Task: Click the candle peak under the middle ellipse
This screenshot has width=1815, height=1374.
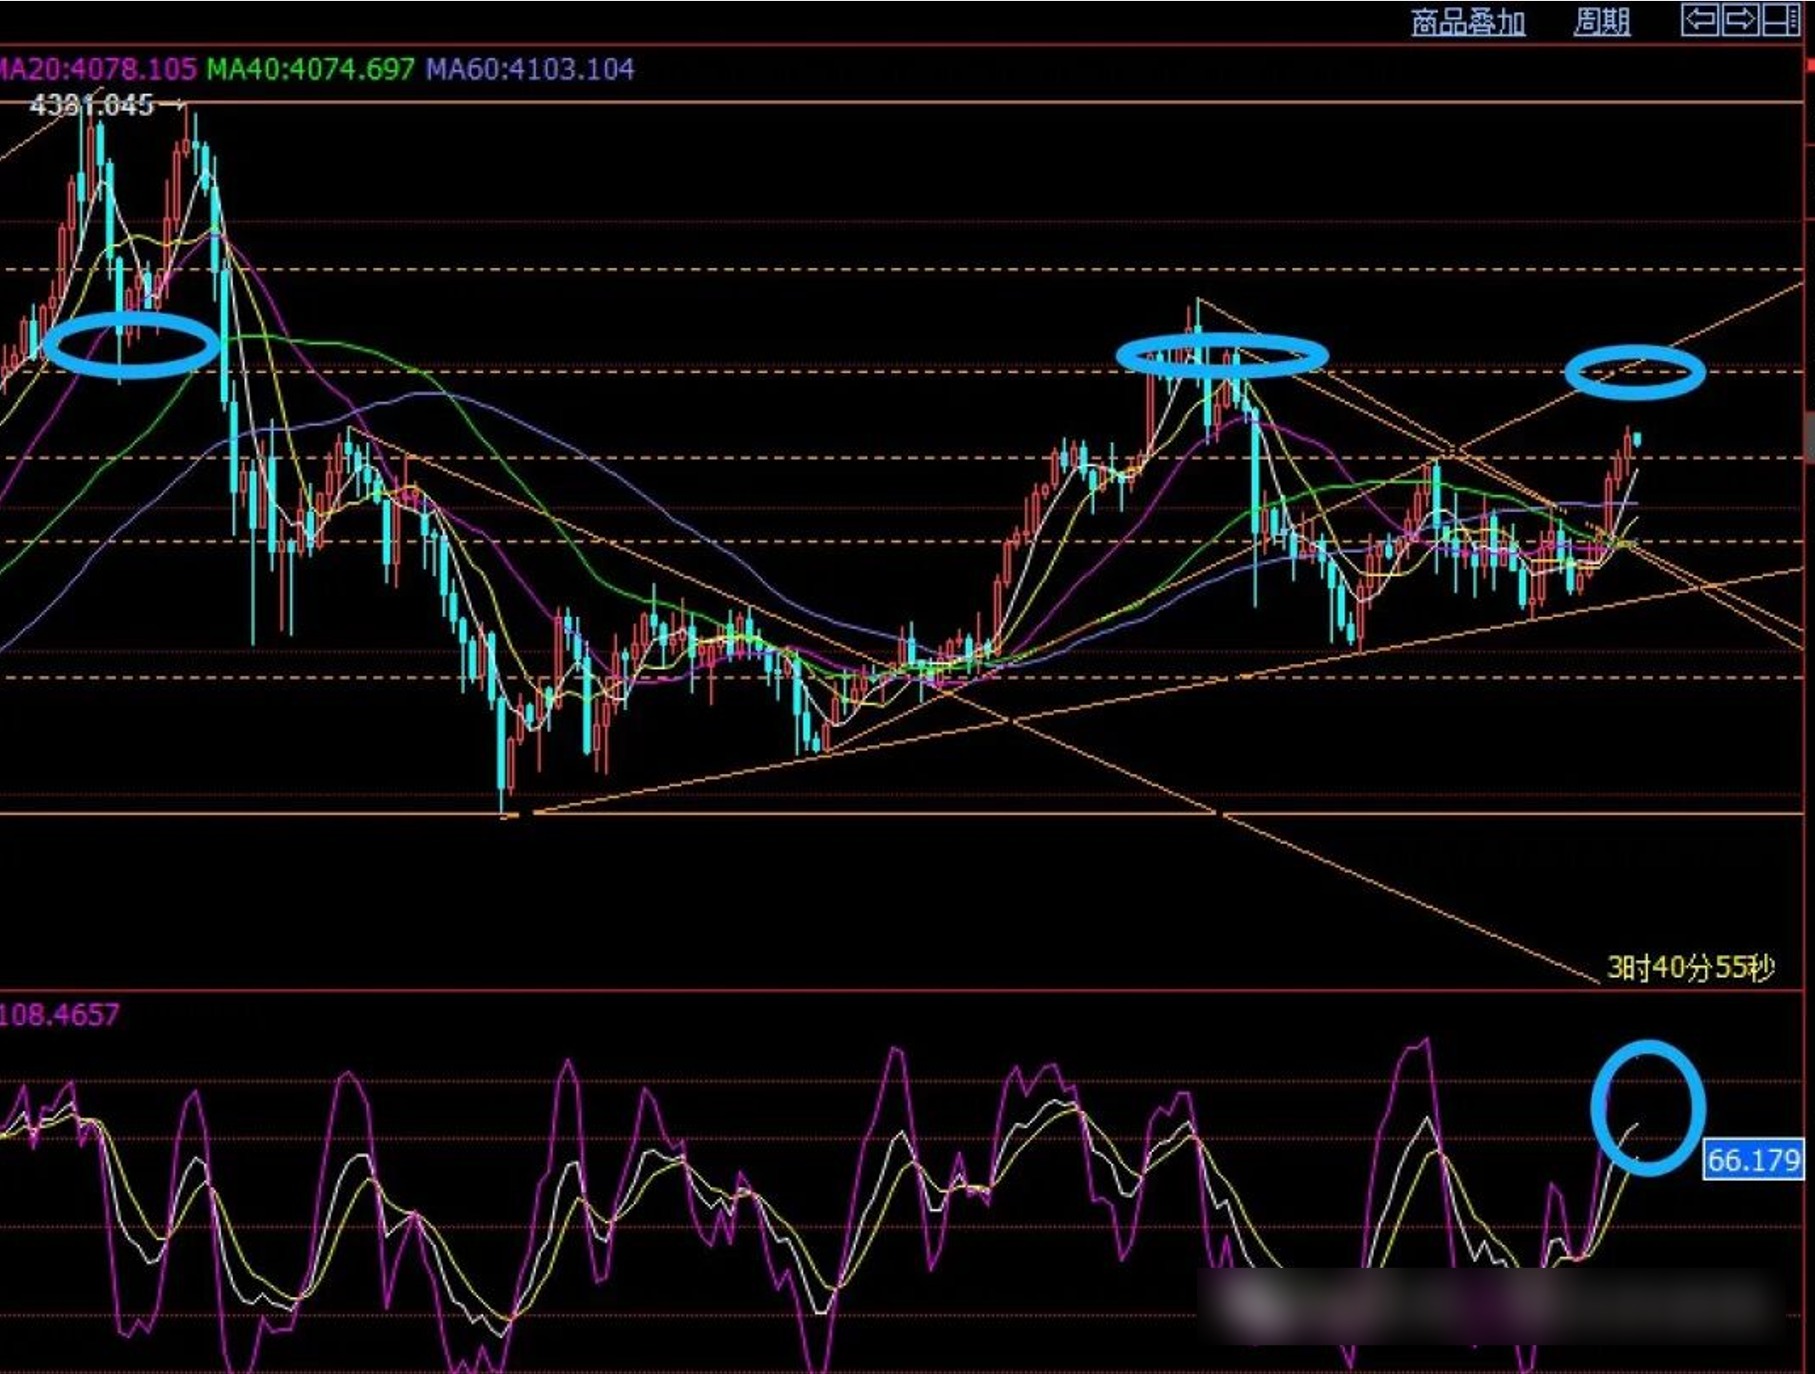Action: point(1198,302)
